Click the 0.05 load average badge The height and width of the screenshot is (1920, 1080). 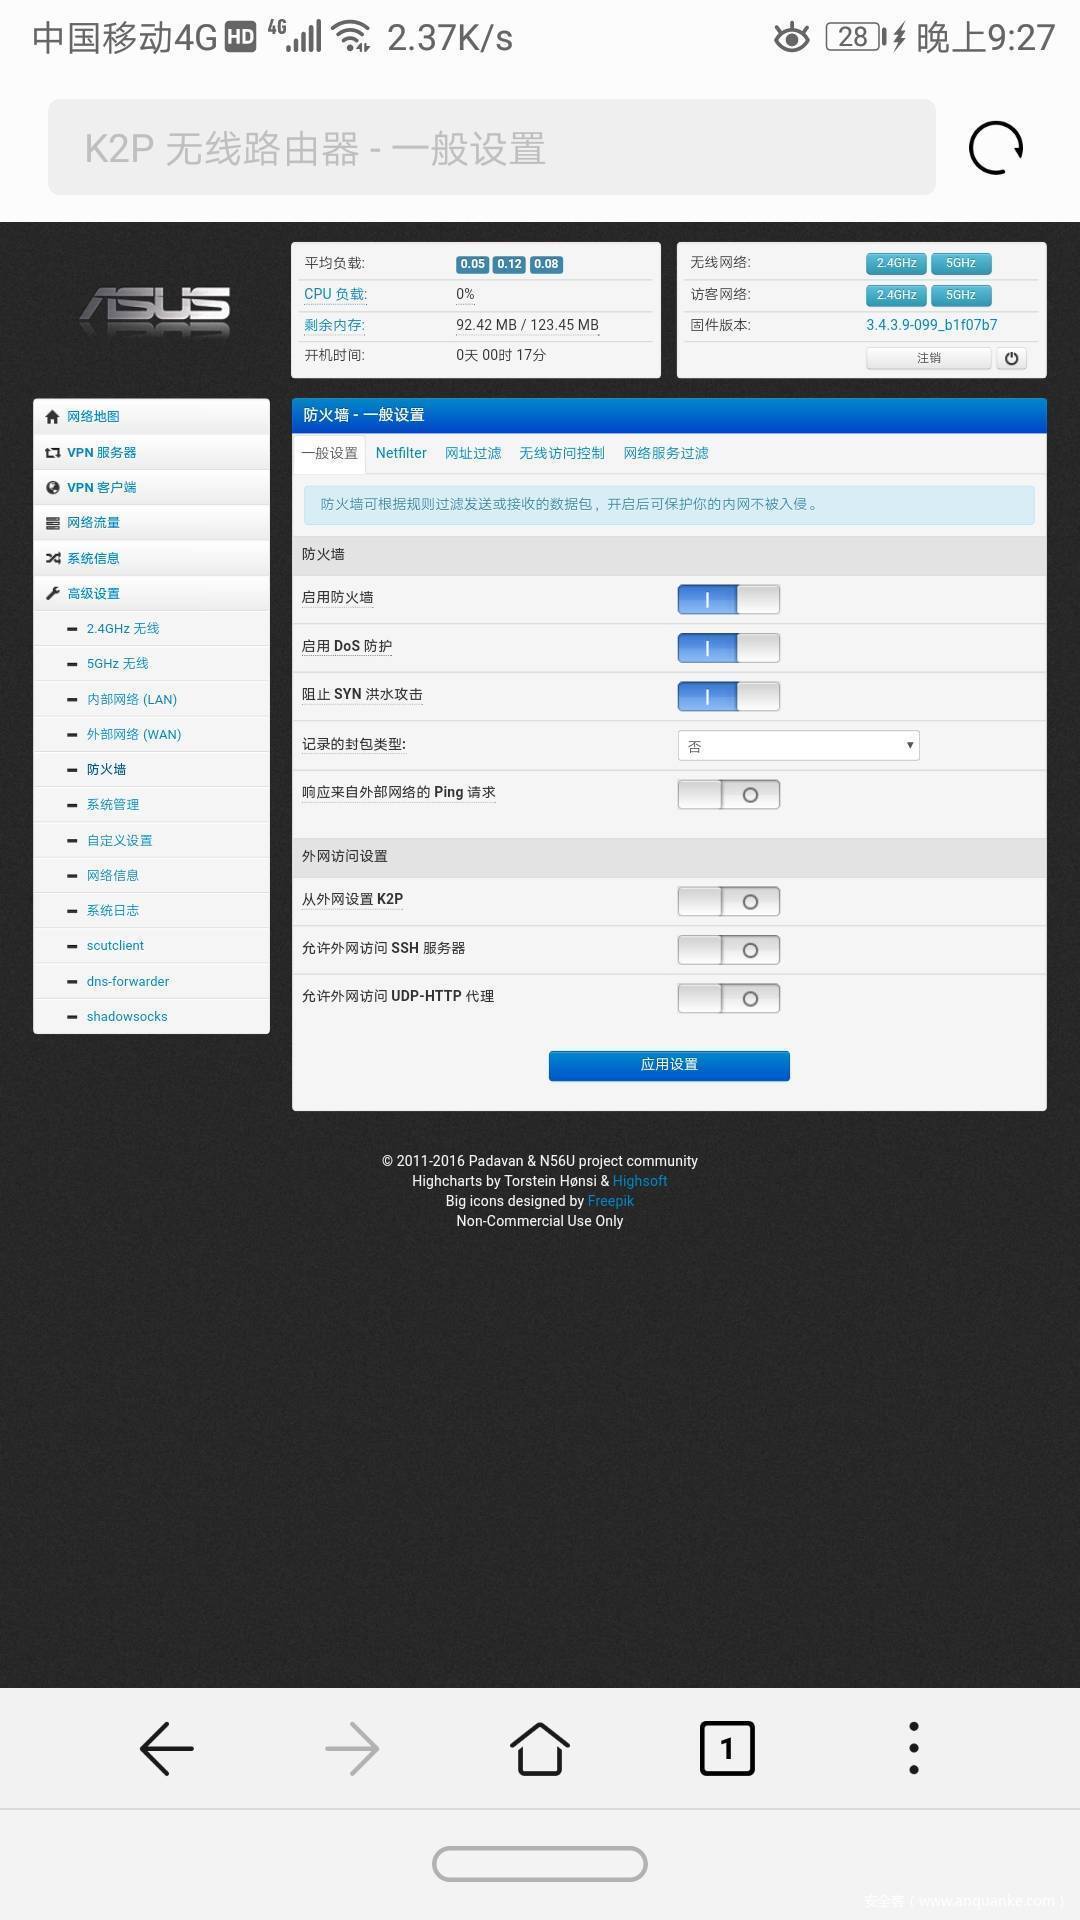[473, 264]
